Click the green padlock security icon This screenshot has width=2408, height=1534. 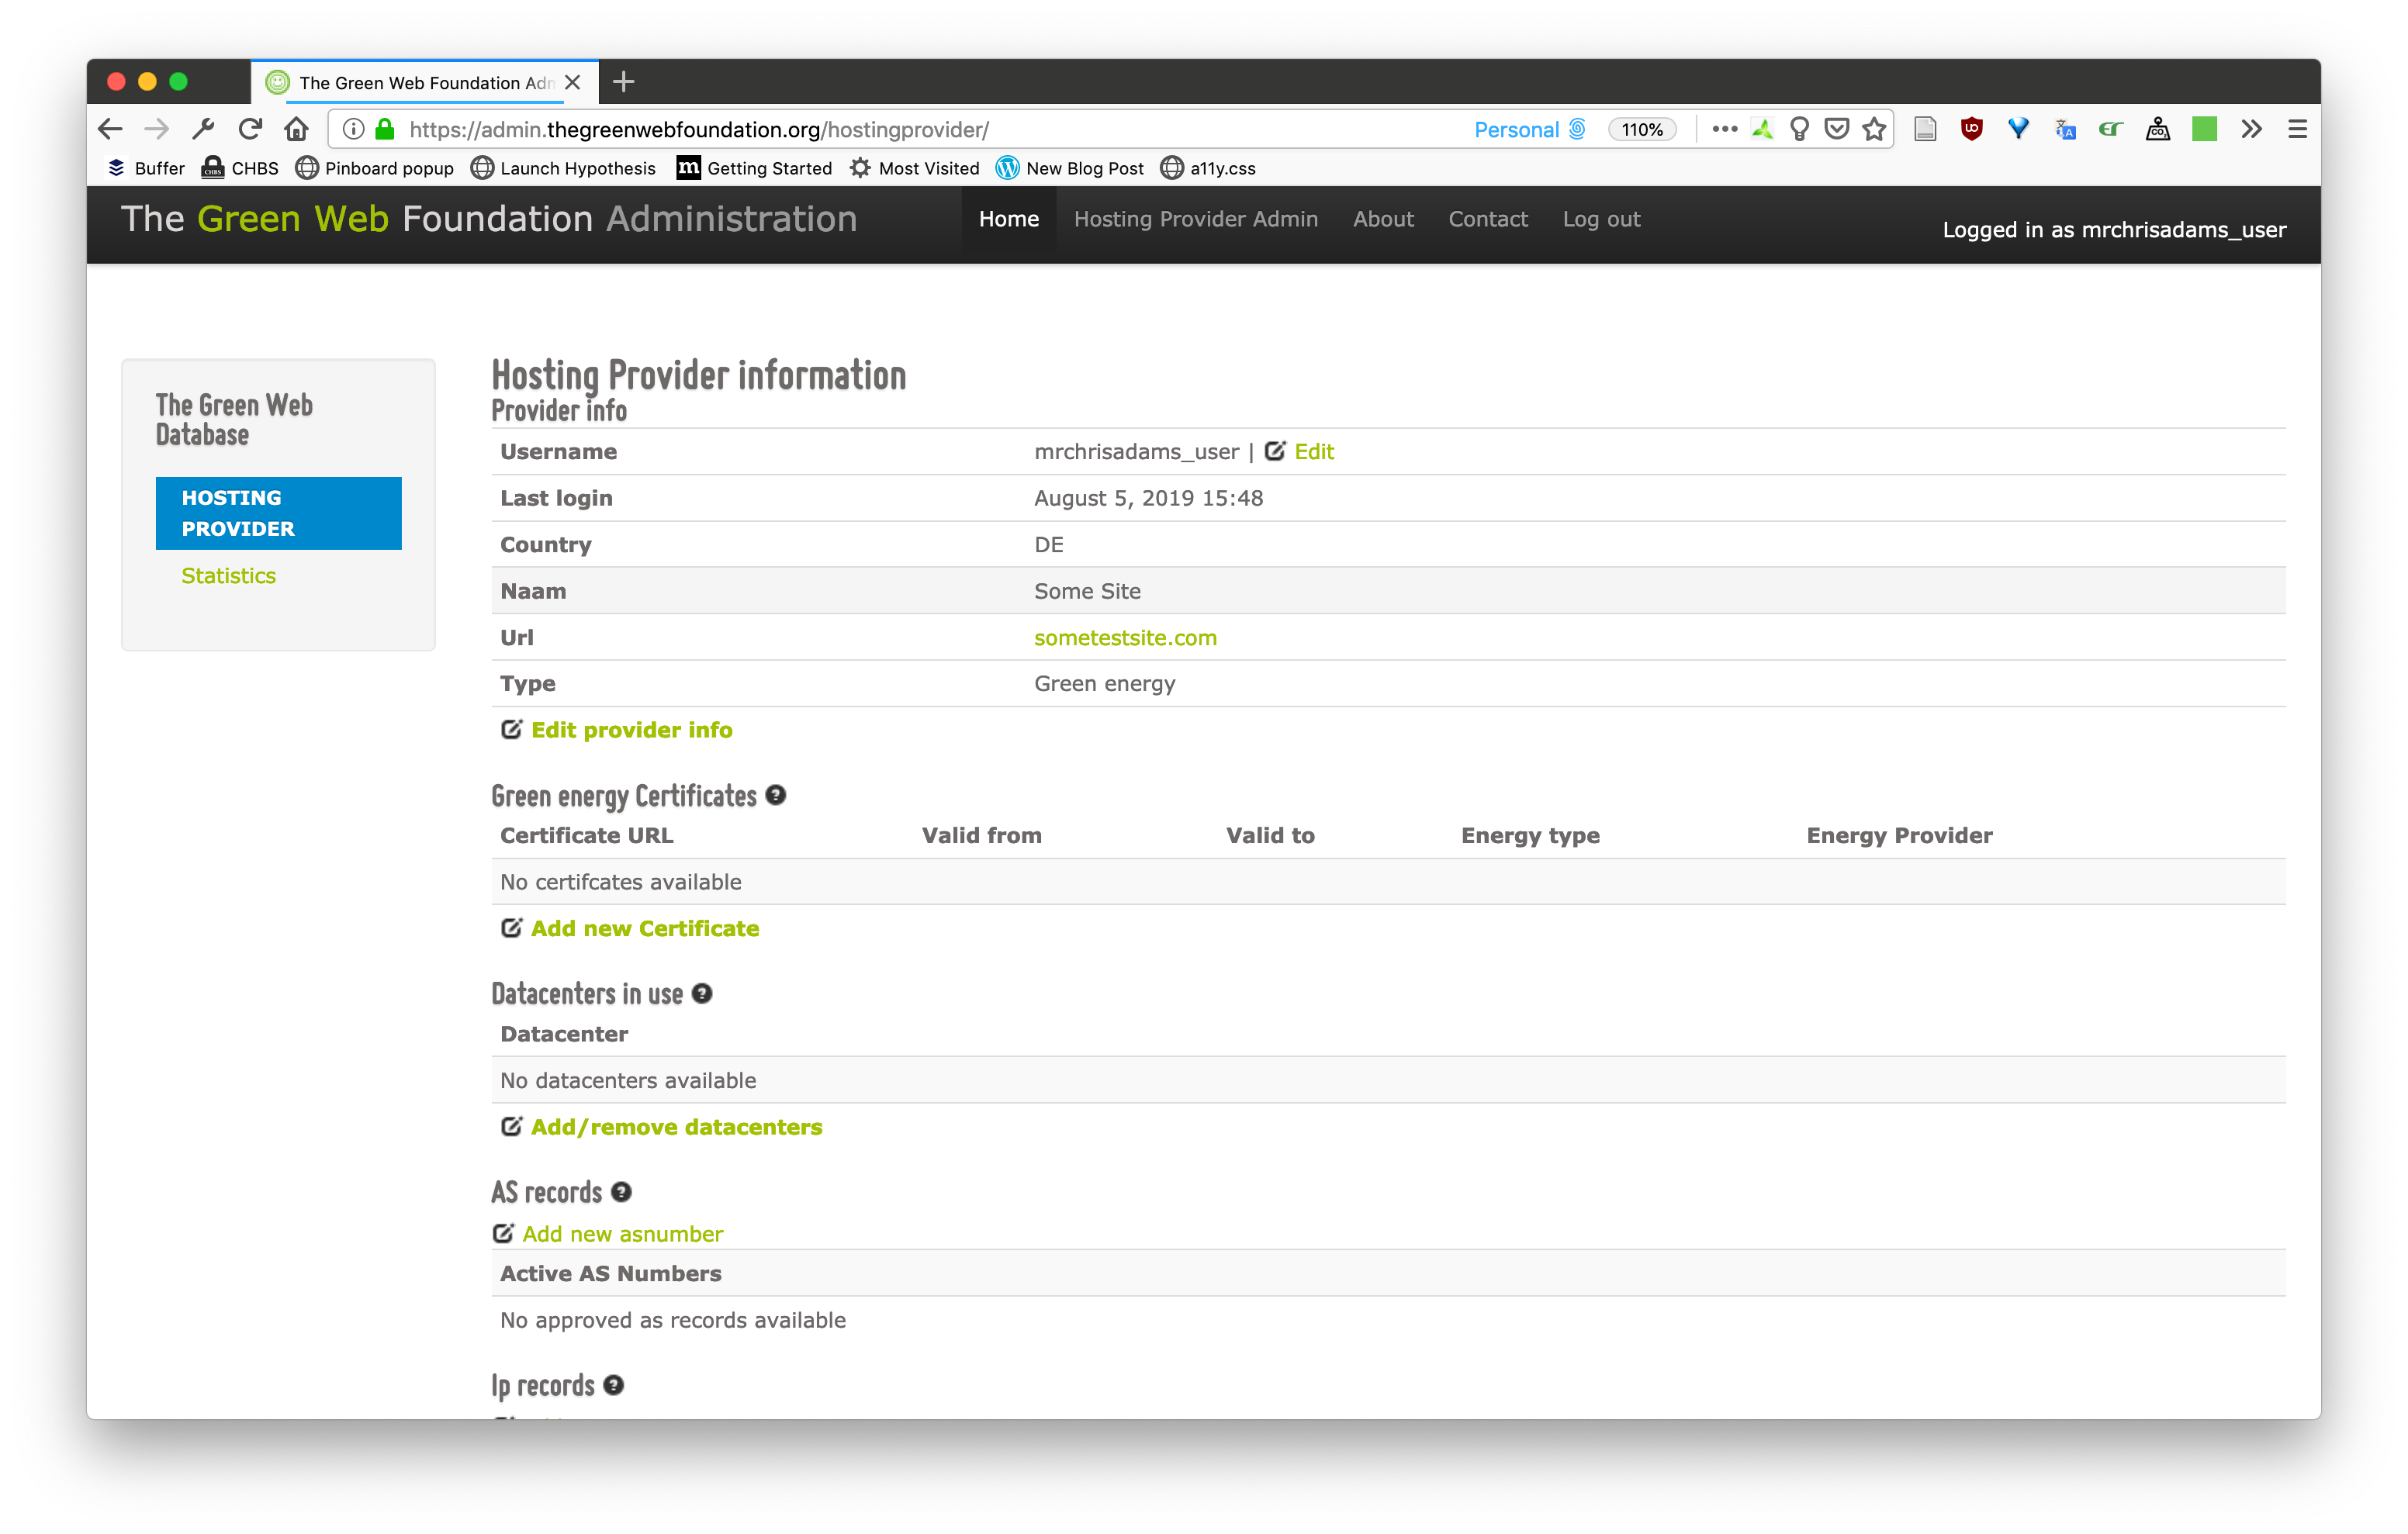tap(385, 129)
